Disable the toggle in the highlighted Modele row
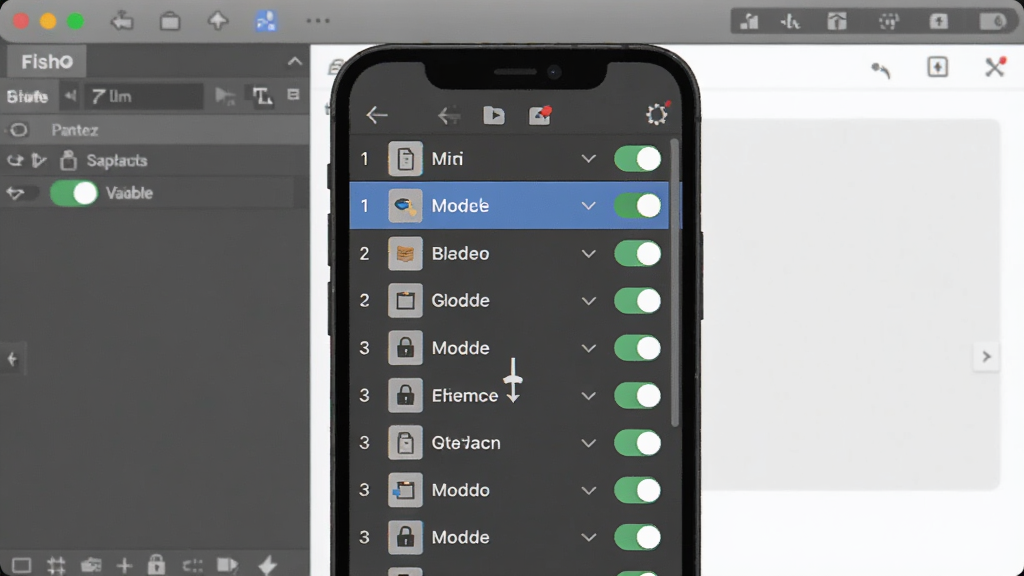The image size is (1024, 576). (x=637, y=206)
